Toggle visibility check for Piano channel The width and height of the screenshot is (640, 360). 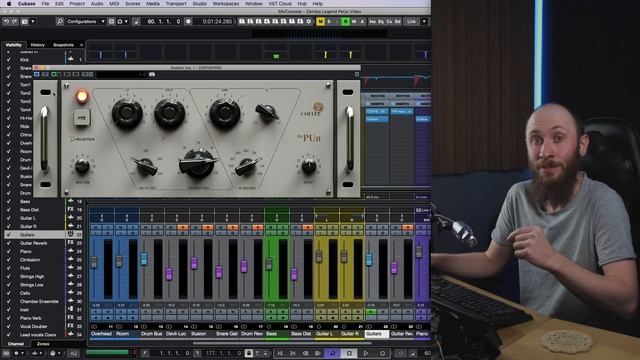pos(9,251)
